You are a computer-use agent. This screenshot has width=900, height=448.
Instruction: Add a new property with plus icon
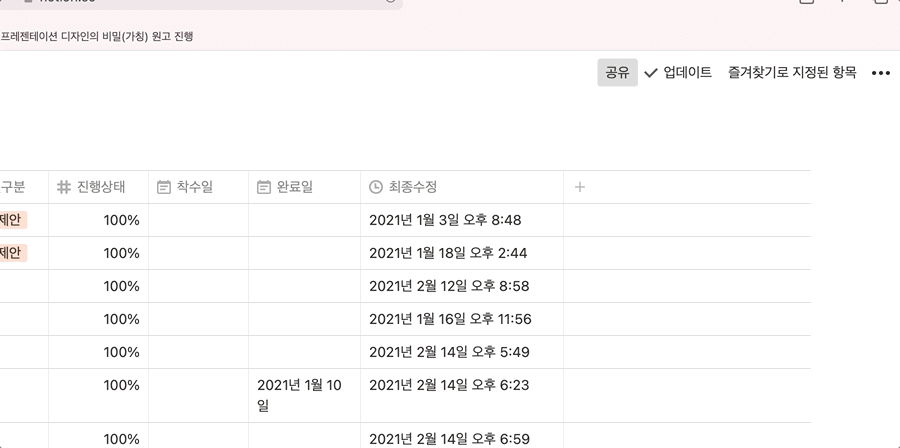tap(580, 187)
